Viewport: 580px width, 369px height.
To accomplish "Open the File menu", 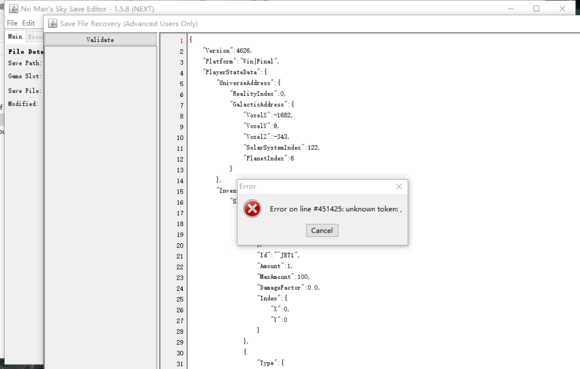I will point(12,23).
